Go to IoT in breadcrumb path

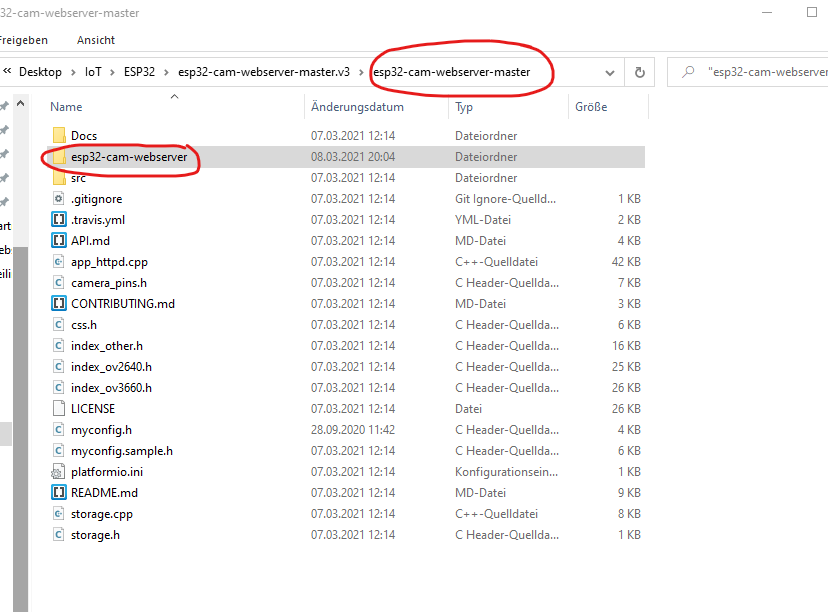[93, 72]
